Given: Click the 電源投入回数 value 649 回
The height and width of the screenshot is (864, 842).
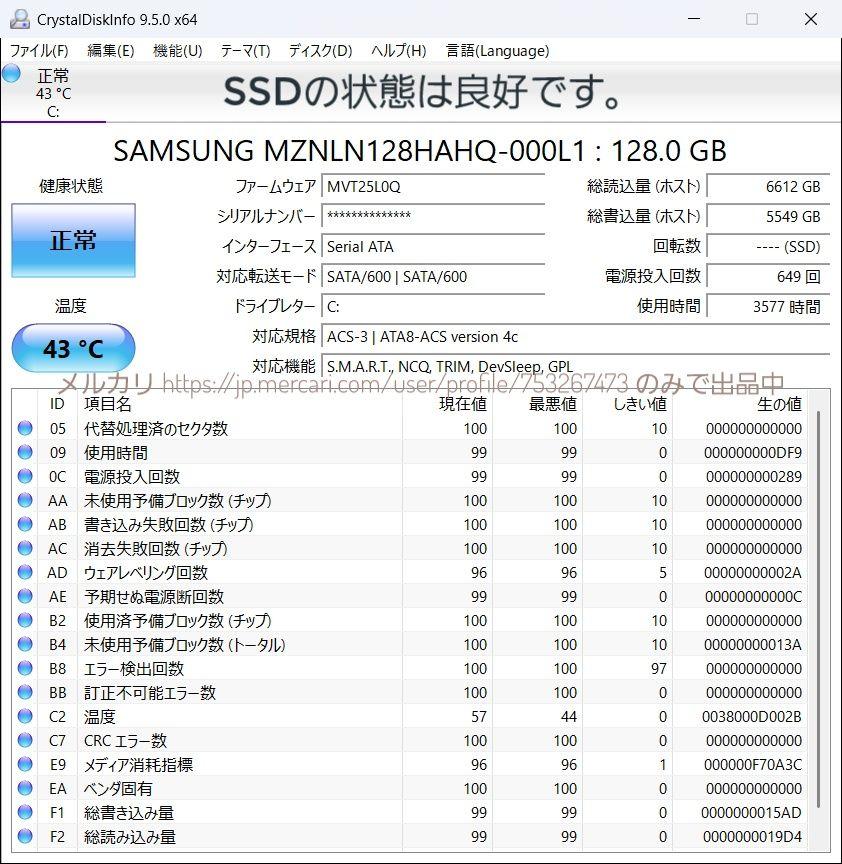Looking at the screenshot, I should click(x=768, y=276).
